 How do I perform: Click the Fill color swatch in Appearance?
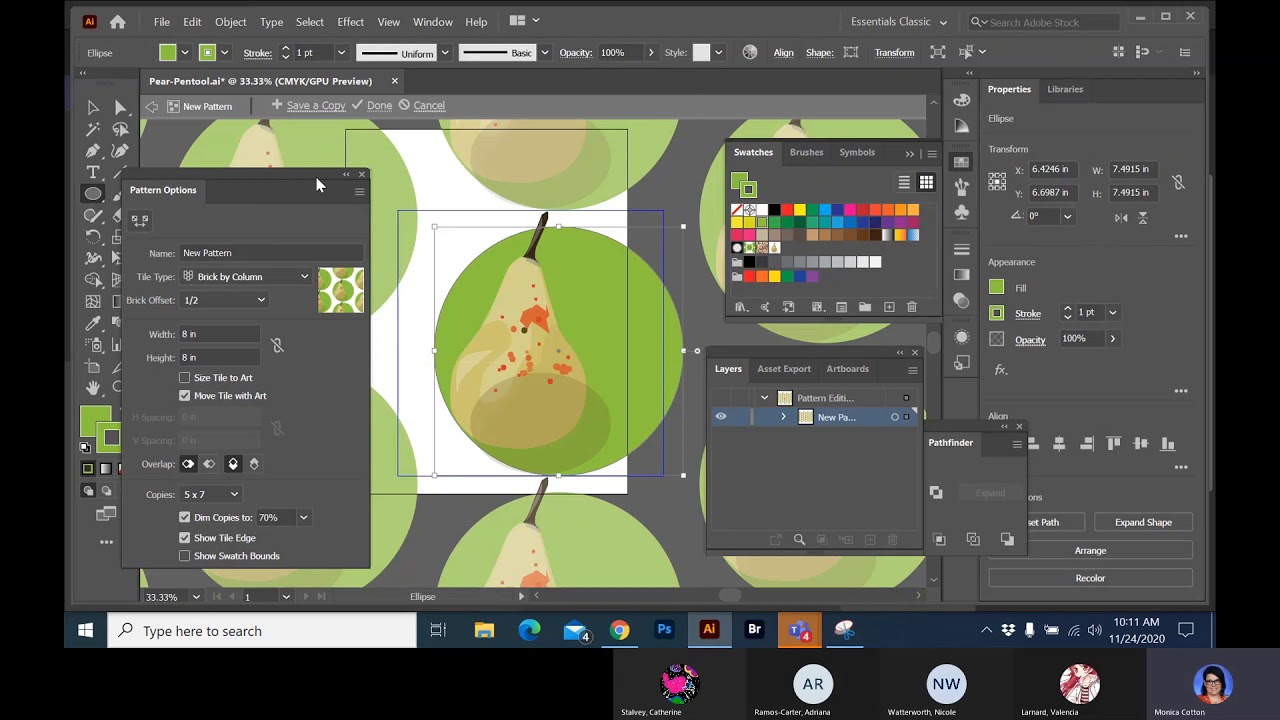(996, 288)
